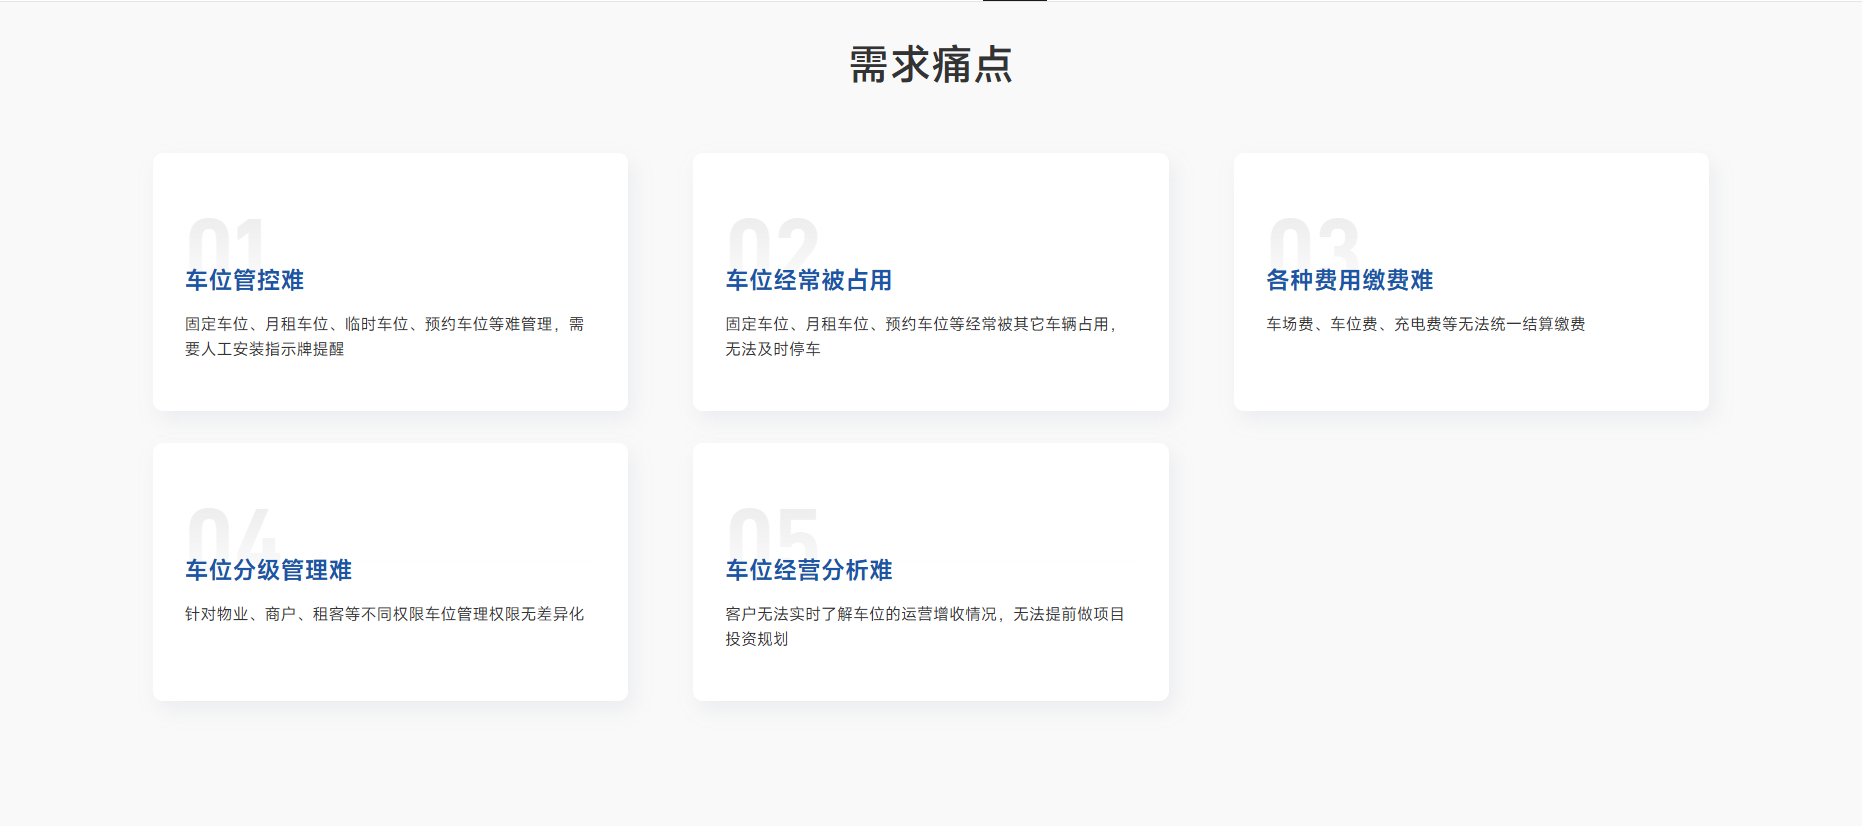Click the 各种费用缴费难 card title

[x=1349, y=280]
